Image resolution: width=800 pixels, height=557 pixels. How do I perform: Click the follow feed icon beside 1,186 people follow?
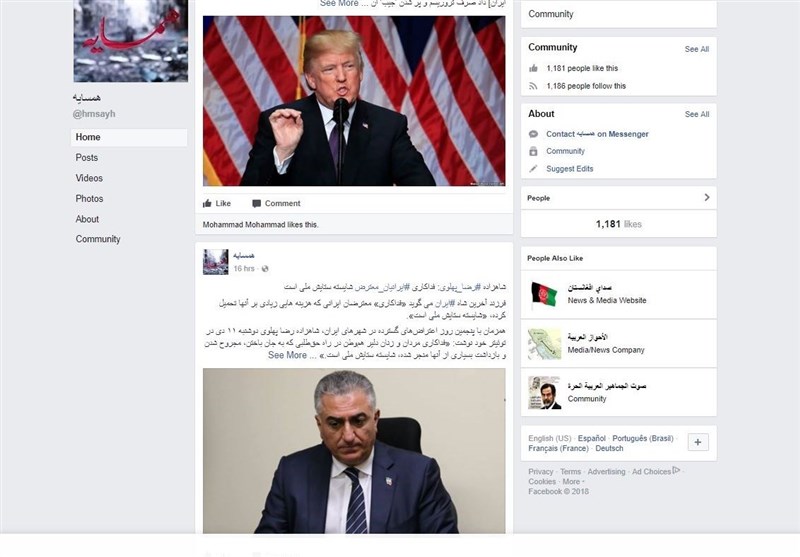(x=533, y=86)
